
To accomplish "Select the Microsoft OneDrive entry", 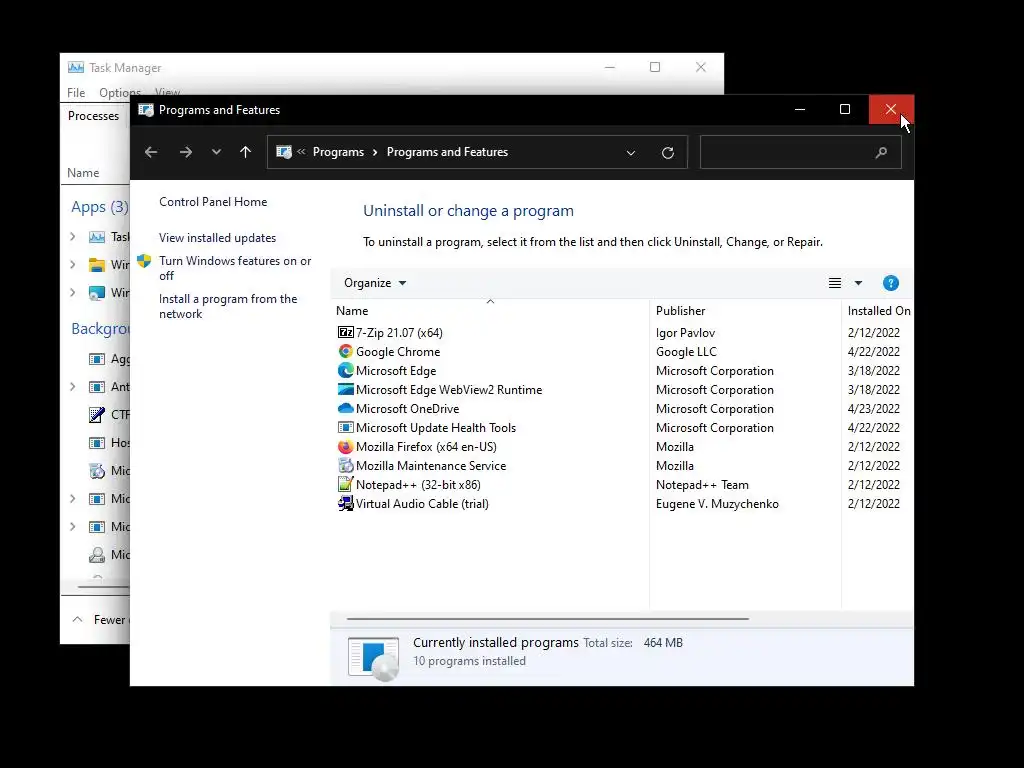I will click(408, 408).
